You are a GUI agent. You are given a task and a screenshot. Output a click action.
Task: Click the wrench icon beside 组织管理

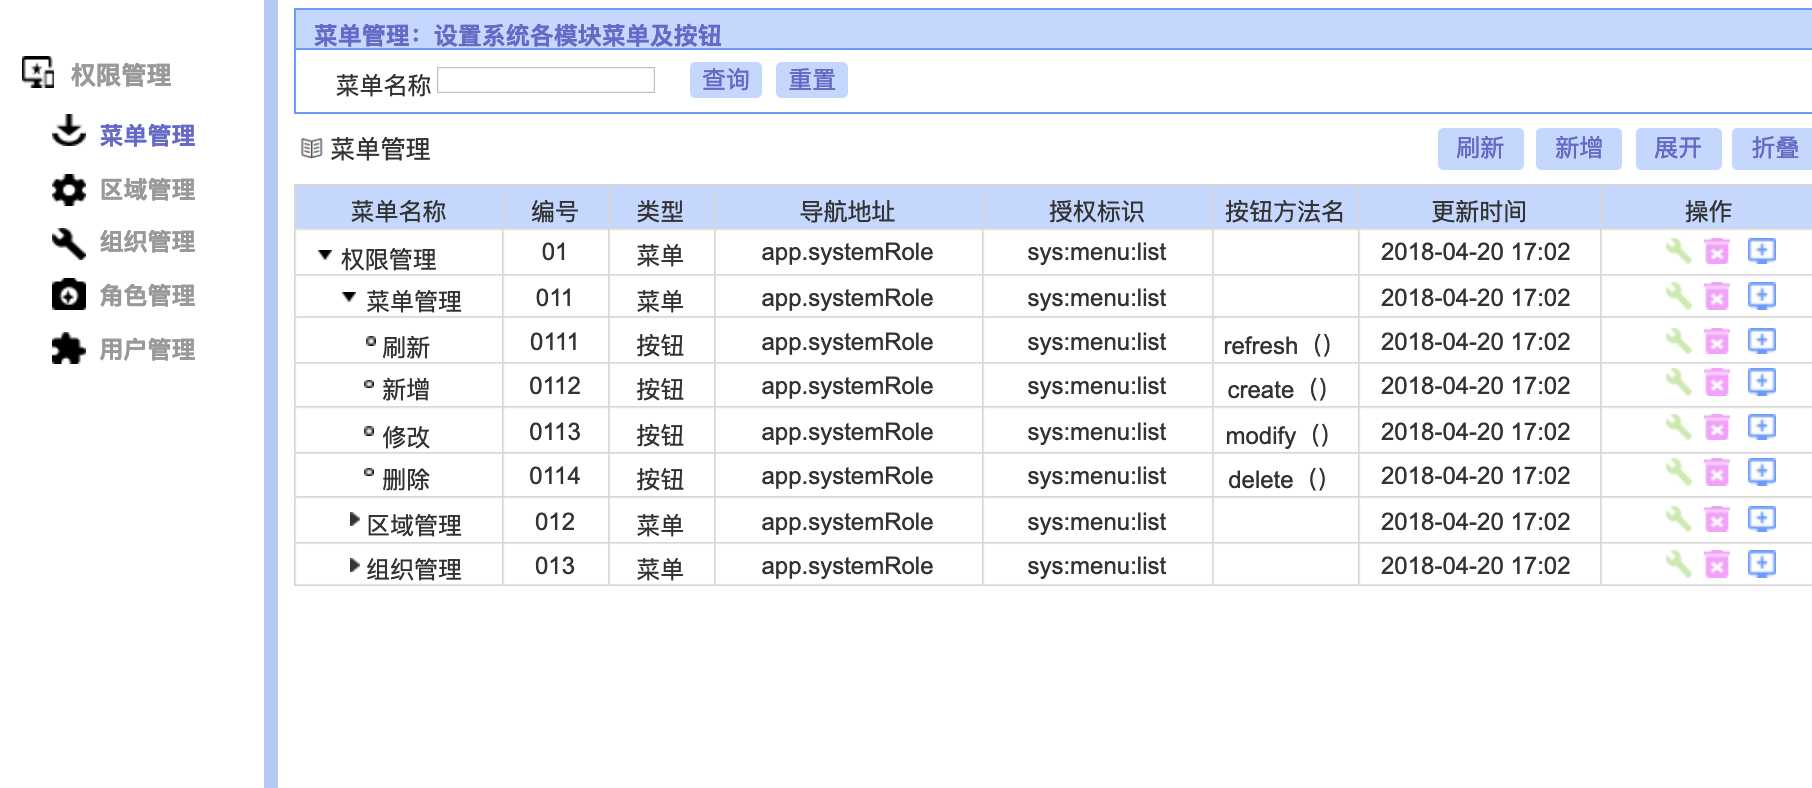point(68,242)
